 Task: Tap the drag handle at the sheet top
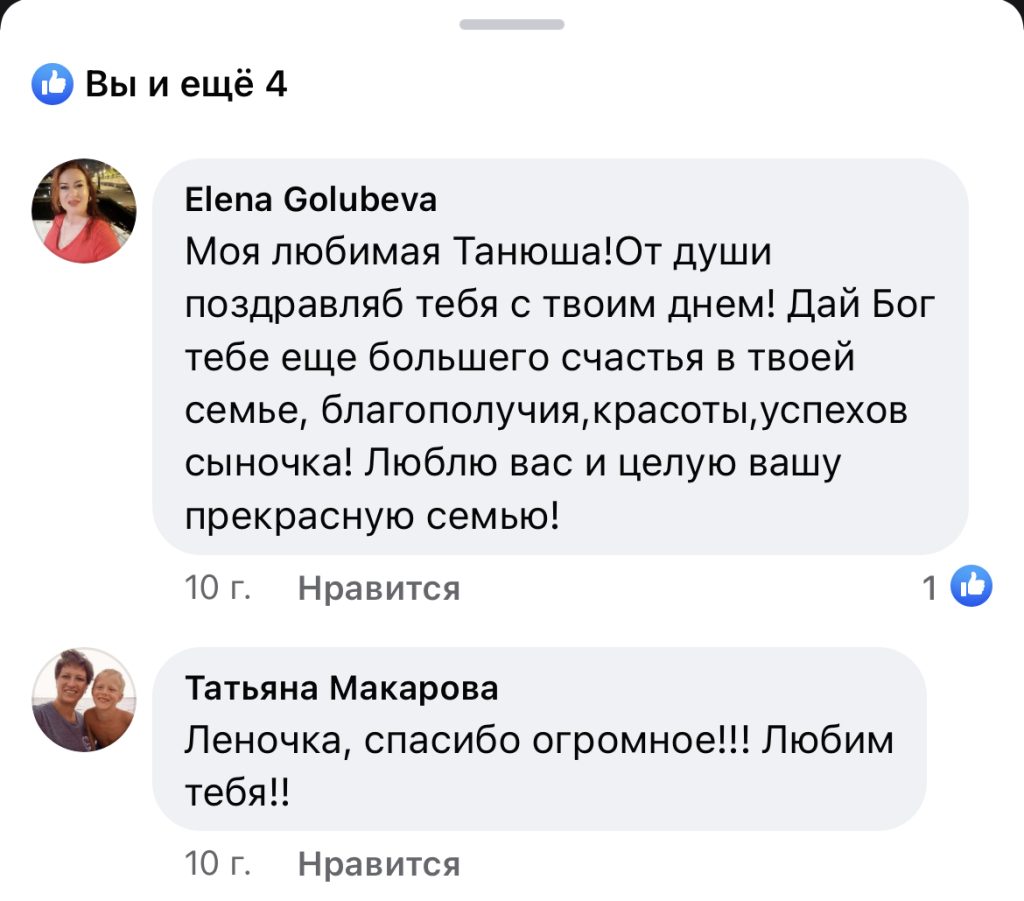pyautogui.click(x=512, y=24)
